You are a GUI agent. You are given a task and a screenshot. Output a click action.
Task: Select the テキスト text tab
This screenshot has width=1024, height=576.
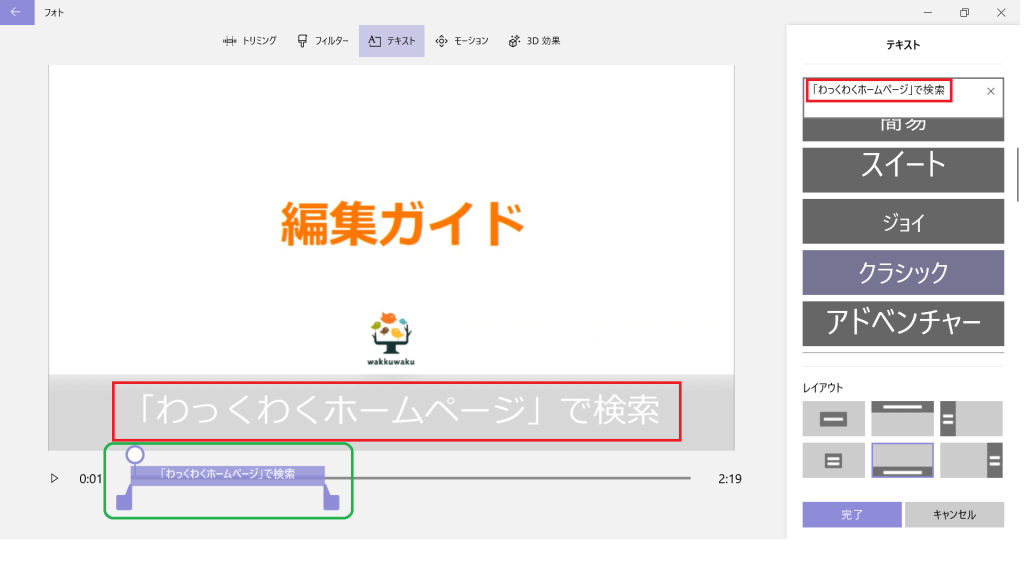pyautogui.click(x=391, y=41)
